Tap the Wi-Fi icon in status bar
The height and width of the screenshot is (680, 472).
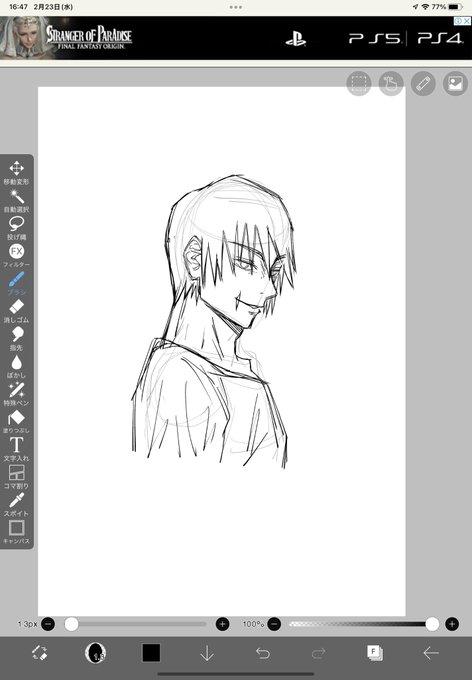click(x=425, y=7)
